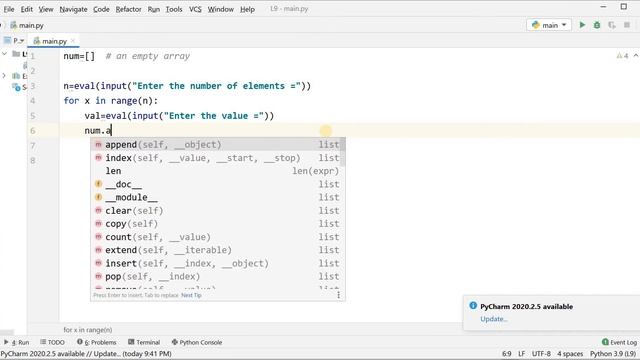Viewport: 640px width, 360px height.
Task: Collapse the project root tree node
Action: click(x=4, y=53)
